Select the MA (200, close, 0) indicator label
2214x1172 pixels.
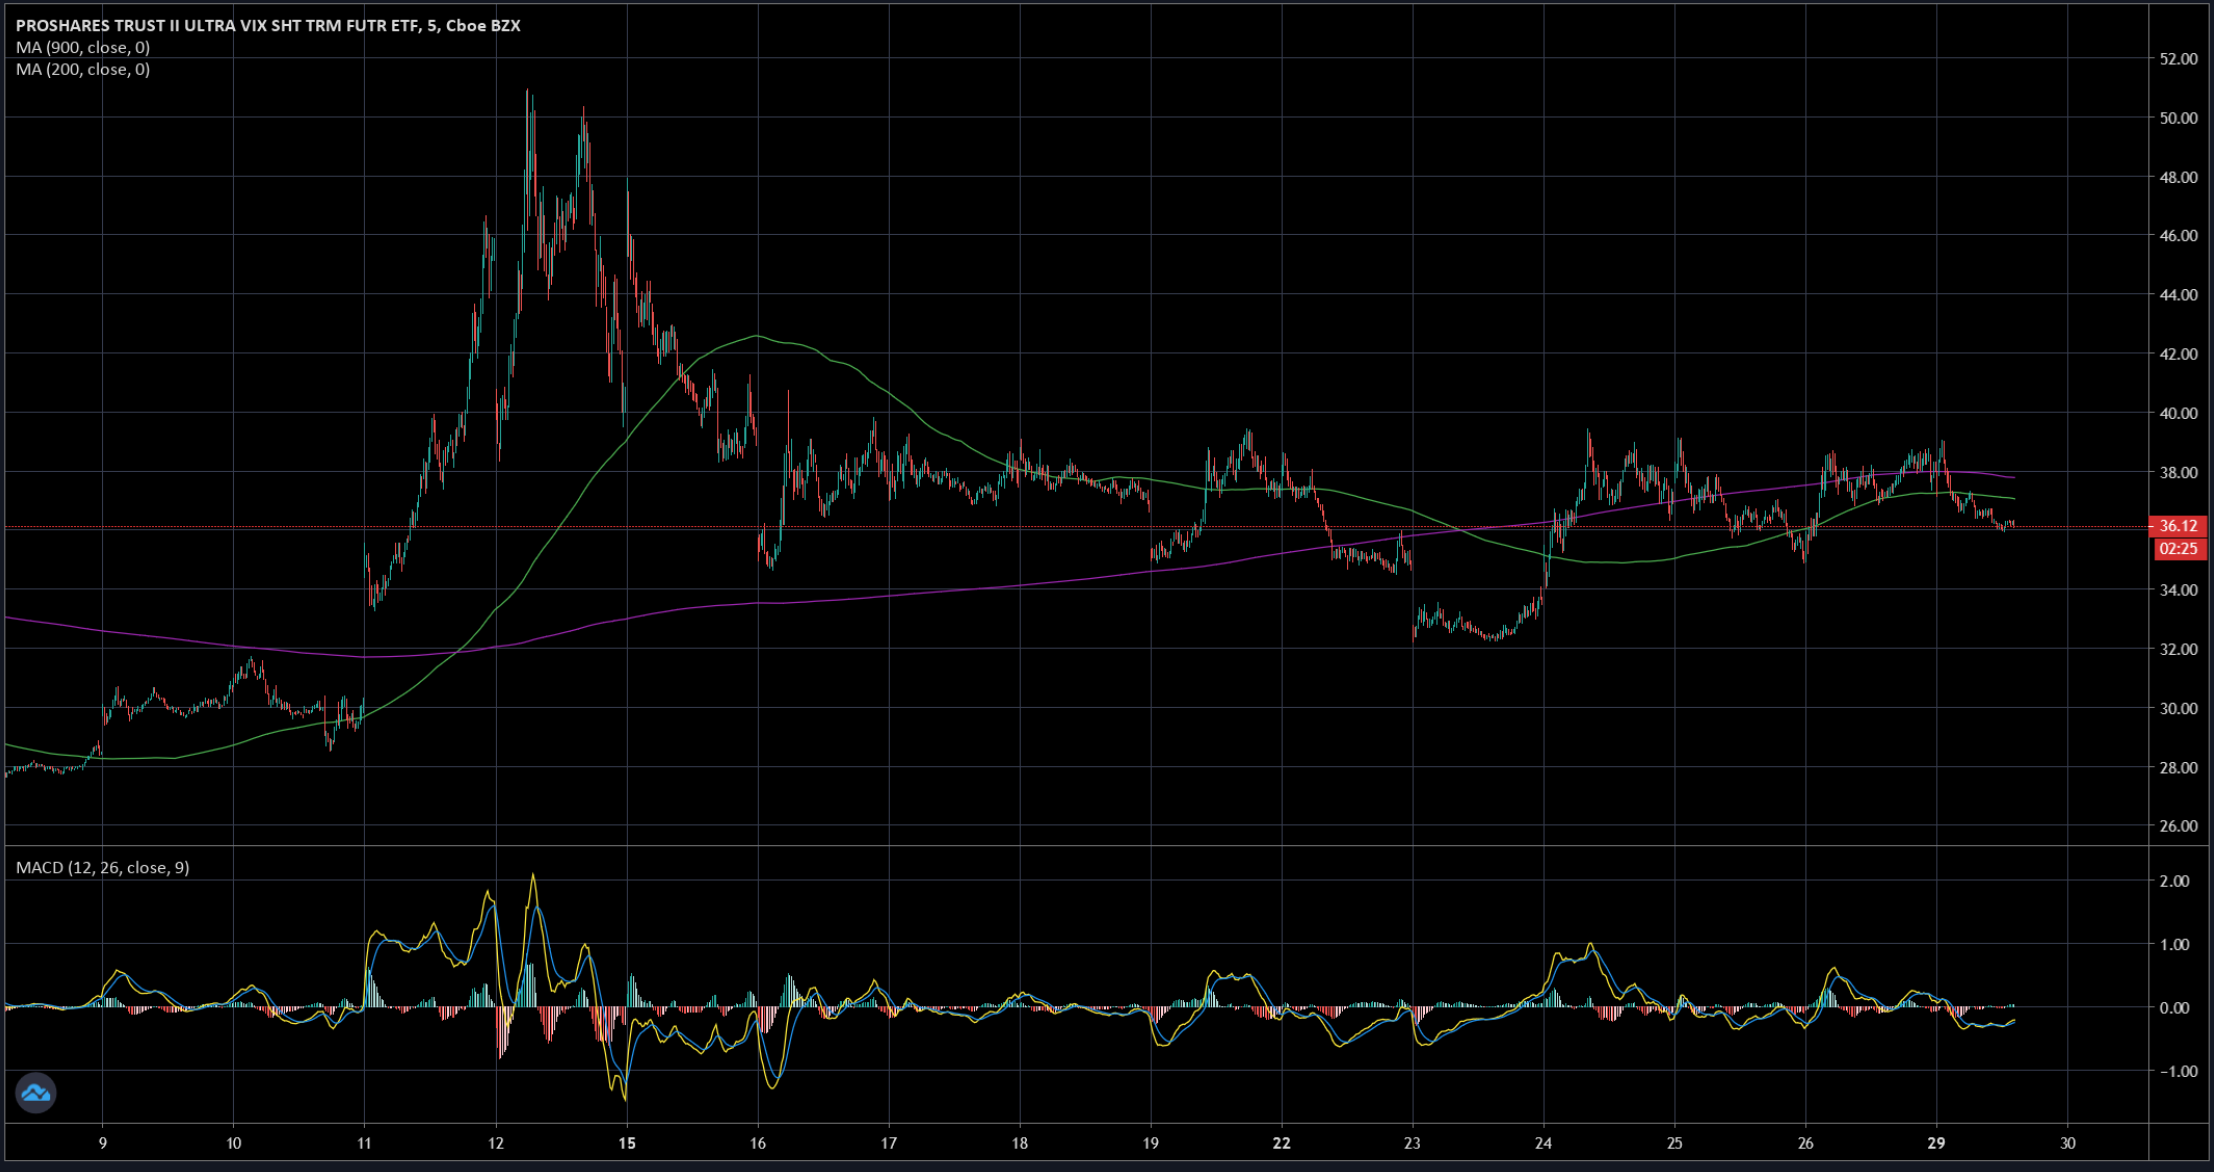[x=83, y=70]
